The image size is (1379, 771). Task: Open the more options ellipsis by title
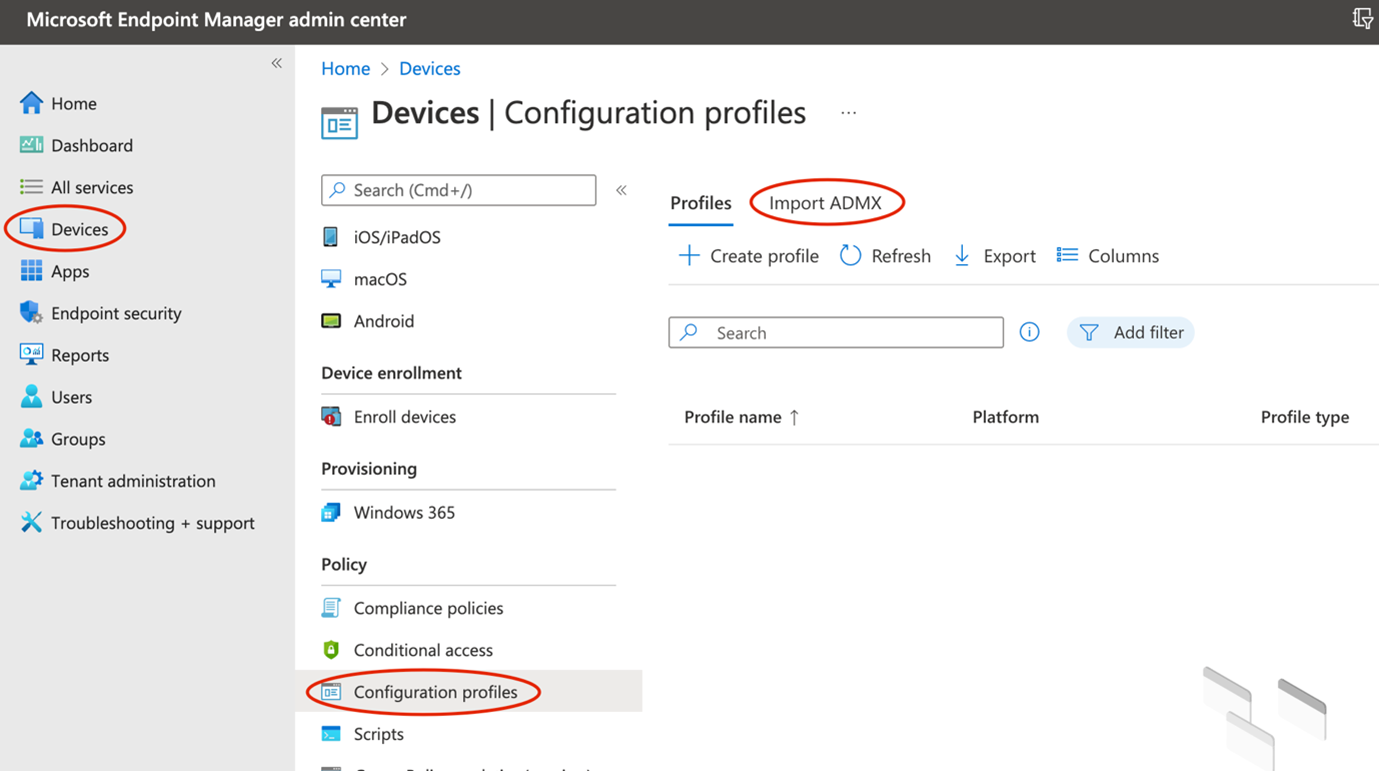(848, 113)
